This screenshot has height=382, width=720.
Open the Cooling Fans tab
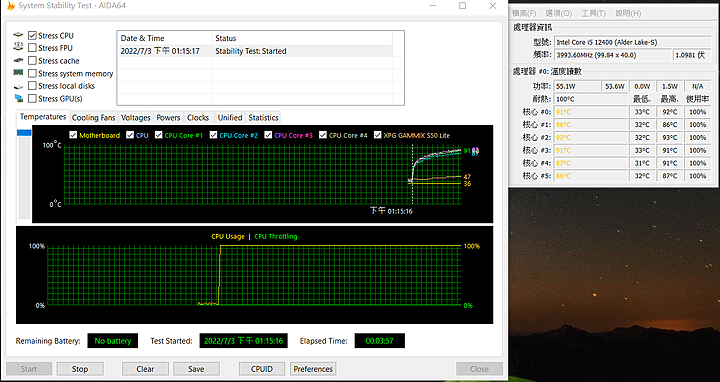pos(93,118)
